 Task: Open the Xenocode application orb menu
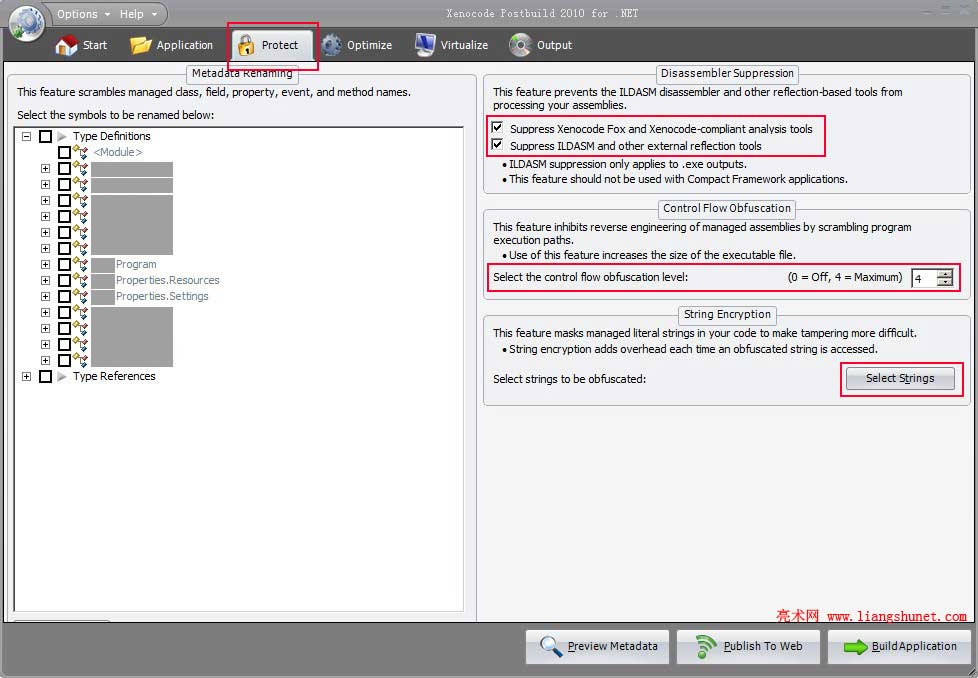pos(27,22)
